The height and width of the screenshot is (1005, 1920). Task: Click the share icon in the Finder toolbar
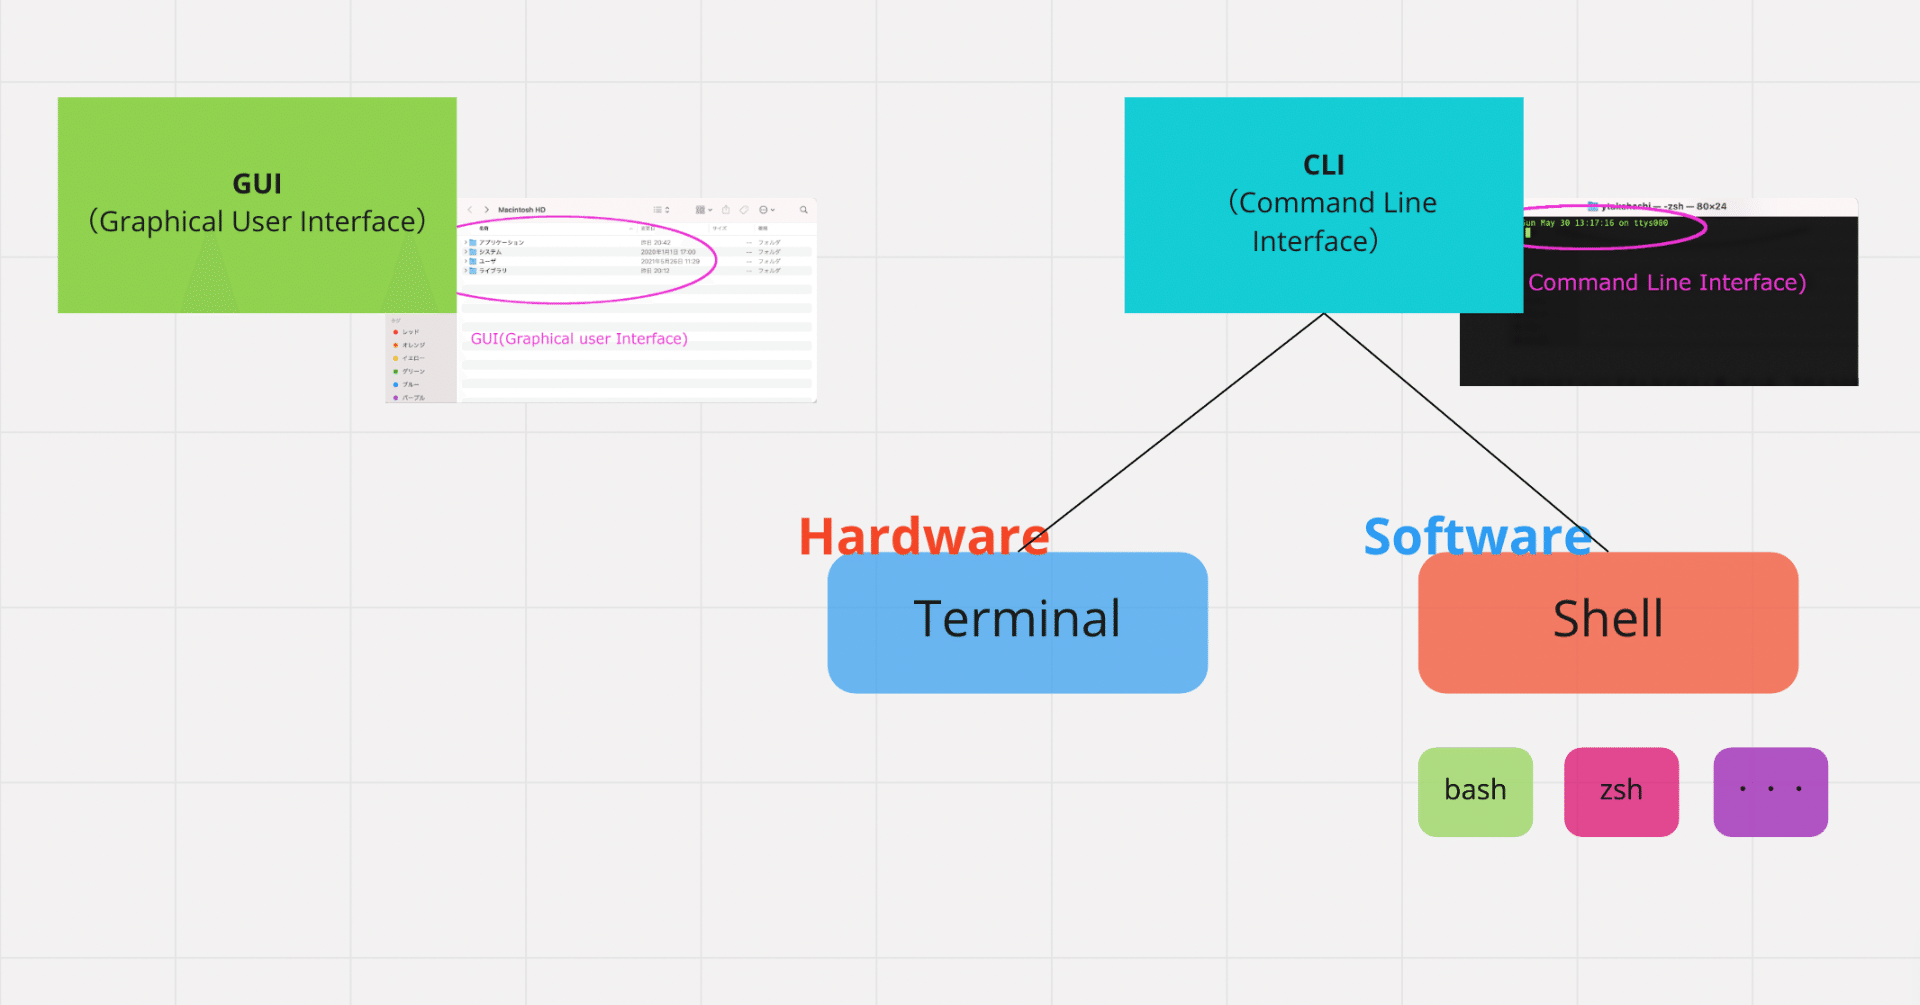click(x=726, y=210)
